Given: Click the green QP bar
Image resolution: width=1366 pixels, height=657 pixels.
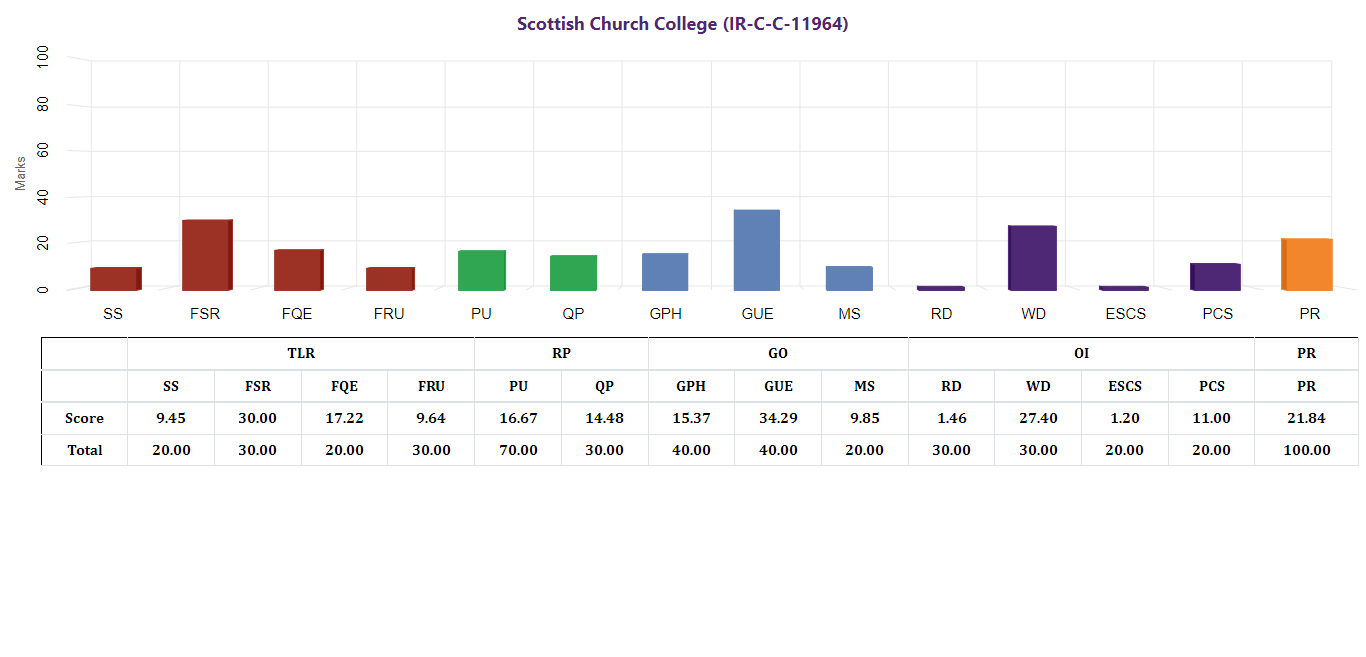Looking at the screenshot, I should 573,273.
